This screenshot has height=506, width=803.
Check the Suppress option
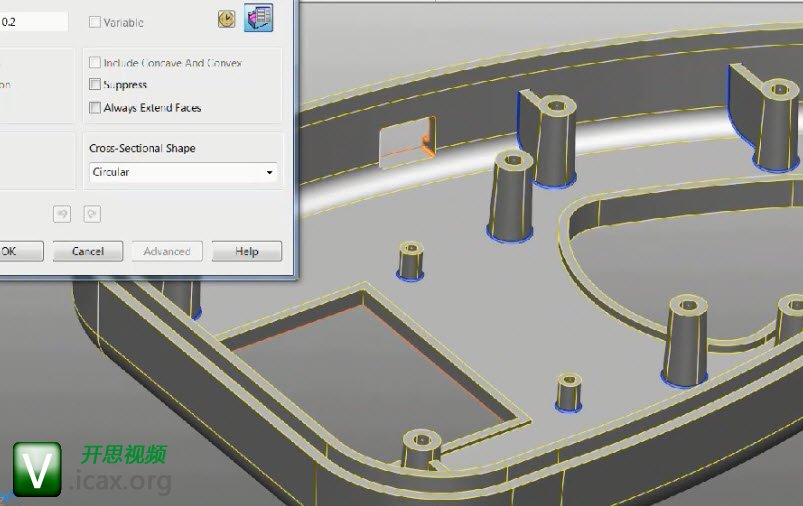[95, 84]
